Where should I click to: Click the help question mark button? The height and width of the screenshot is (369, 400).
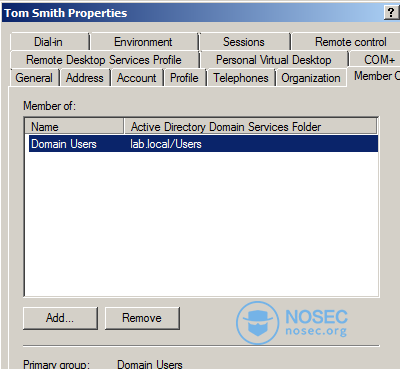[391, 13]
